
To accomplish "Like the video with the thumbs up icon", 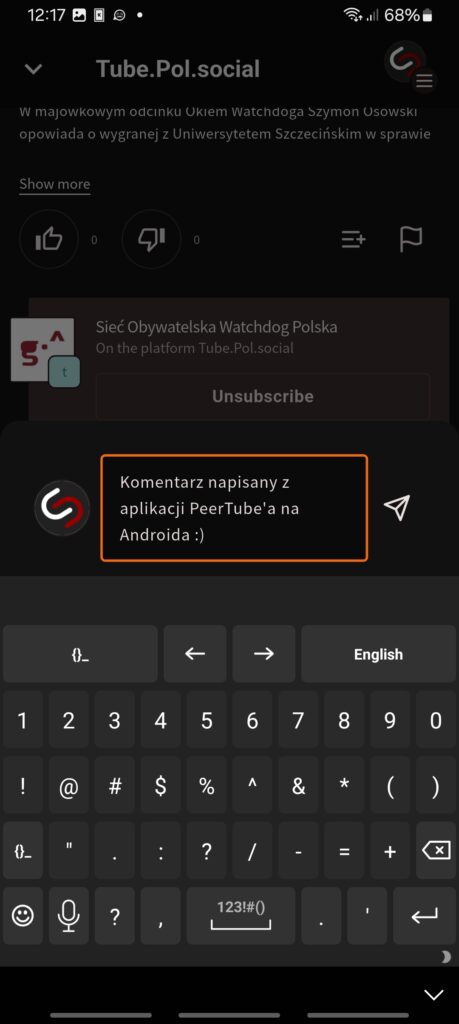I will (49, 240).
